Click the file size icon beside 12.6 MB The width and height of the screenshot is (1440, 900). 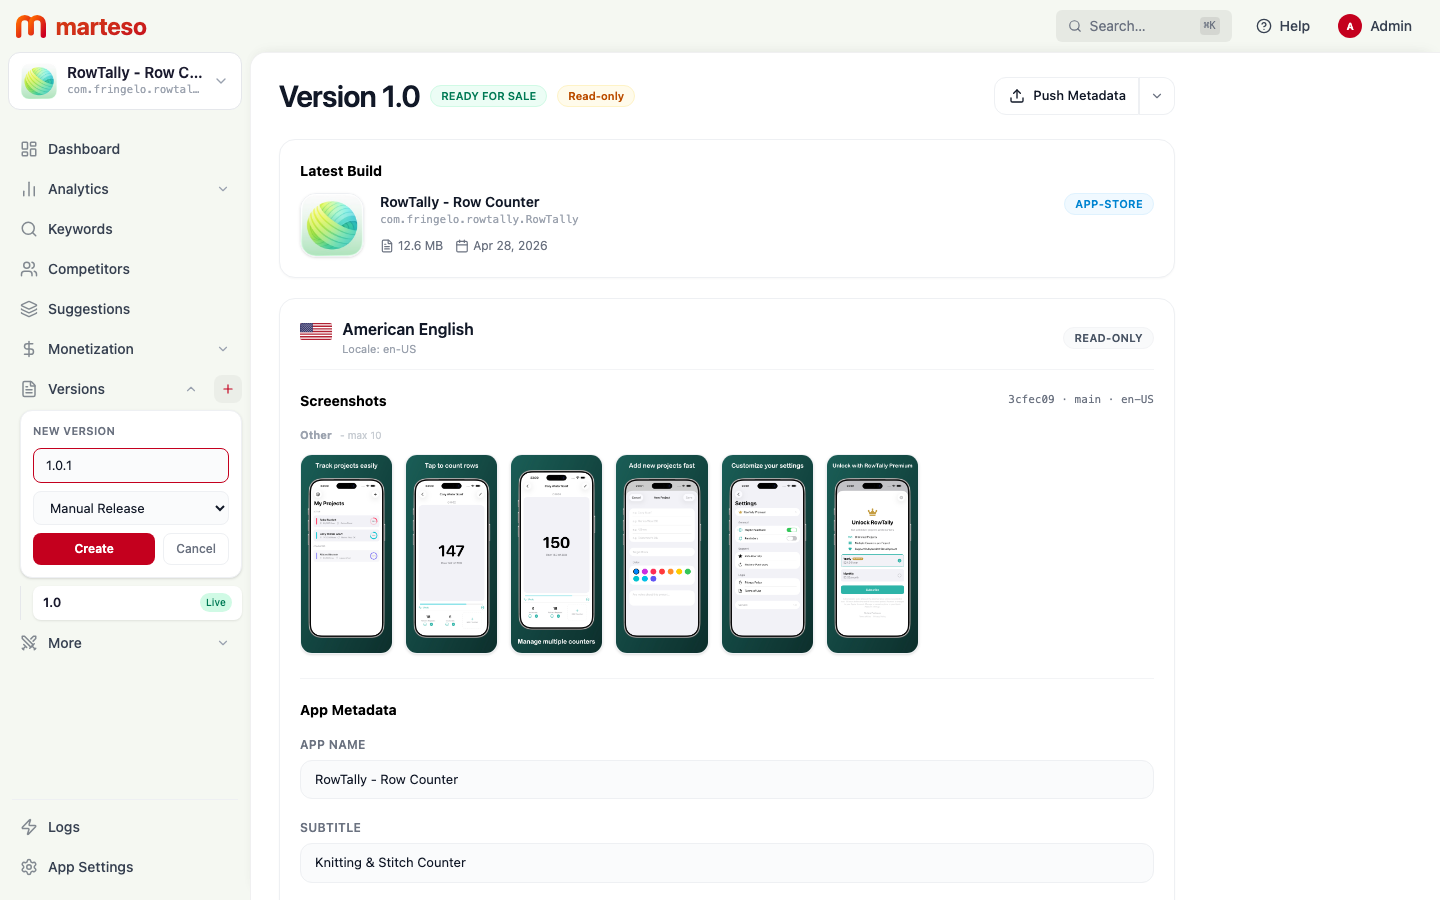(387, 246)
